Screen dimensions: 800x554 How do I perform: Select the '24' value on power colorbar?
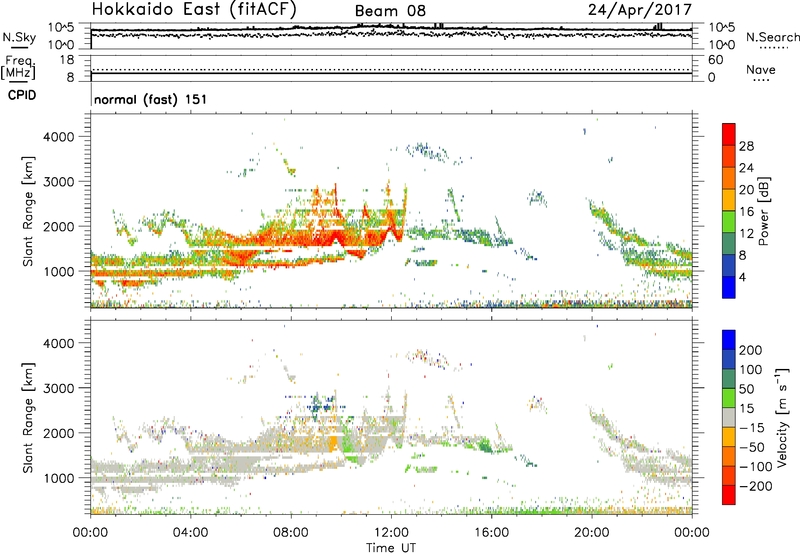[746, 168]
